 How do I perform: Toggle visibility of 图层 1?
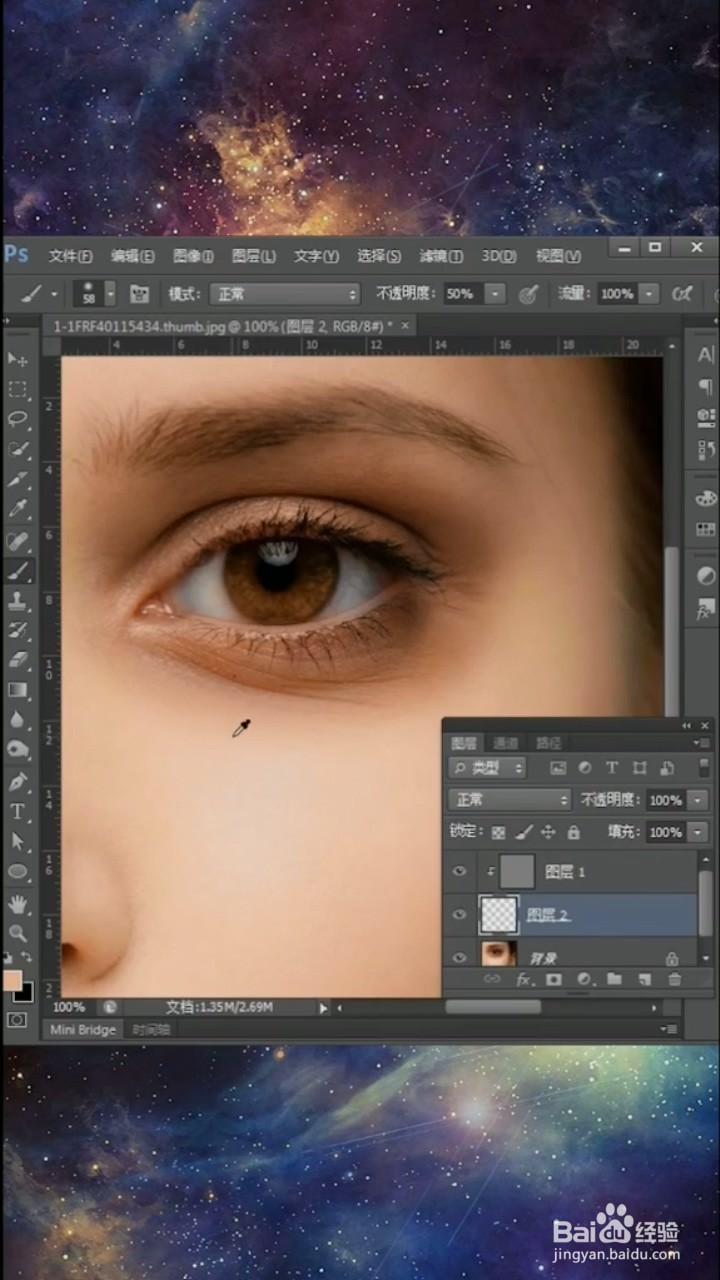(x=459, y=872)
